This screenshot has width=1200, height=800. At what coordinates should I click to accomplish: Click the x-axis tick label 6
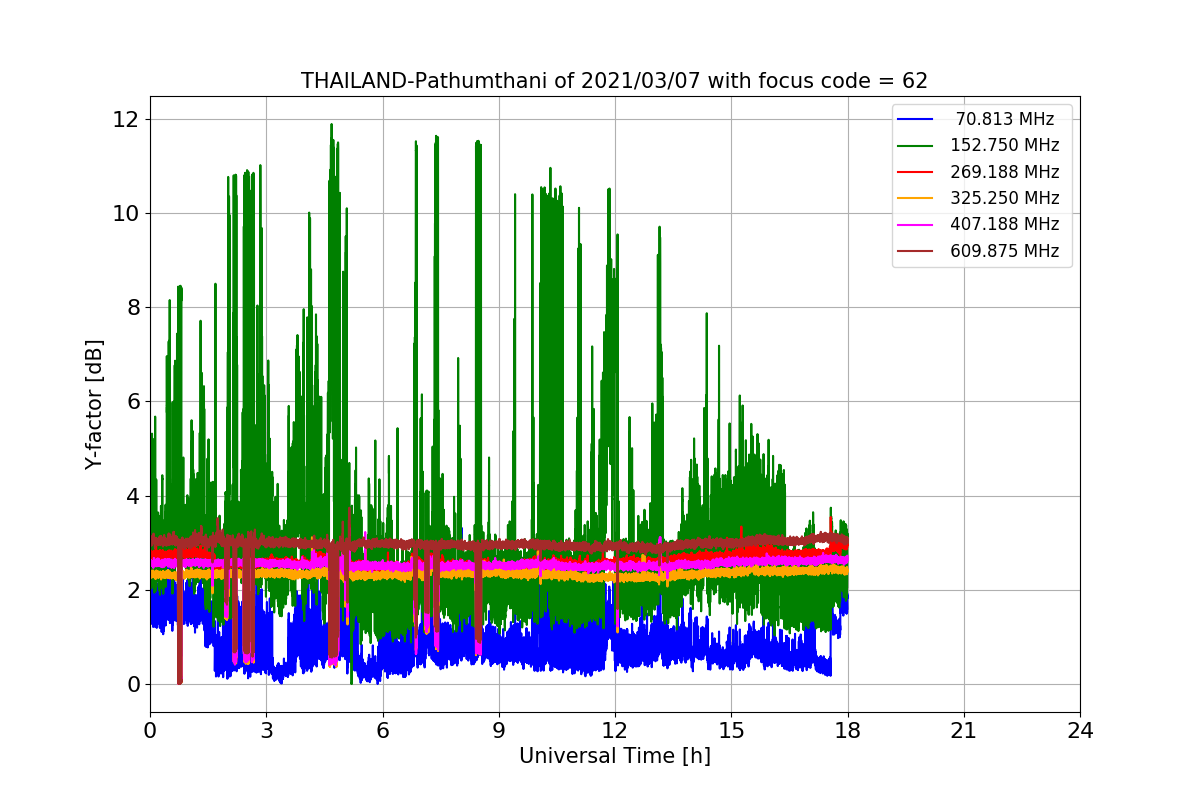[x=382, y=731]
